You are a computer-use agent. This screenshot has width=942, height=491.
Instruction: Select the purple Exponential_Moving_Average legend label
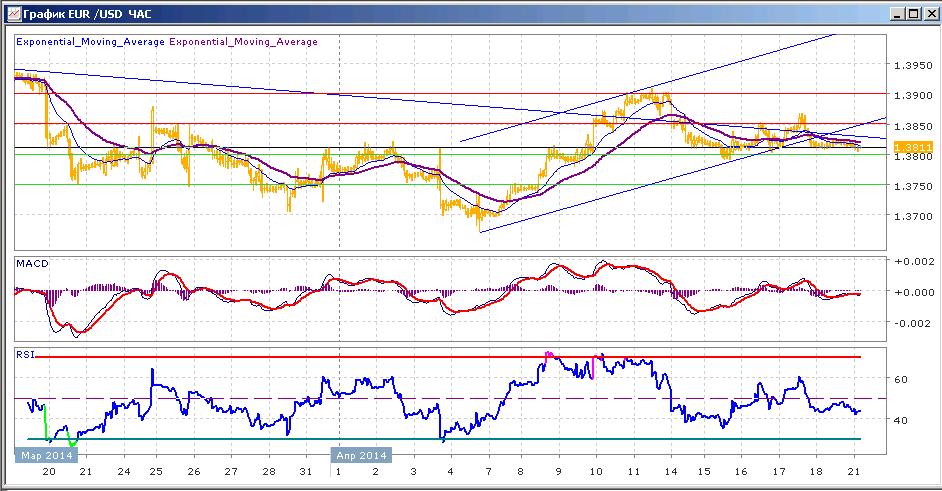[243, 42]
